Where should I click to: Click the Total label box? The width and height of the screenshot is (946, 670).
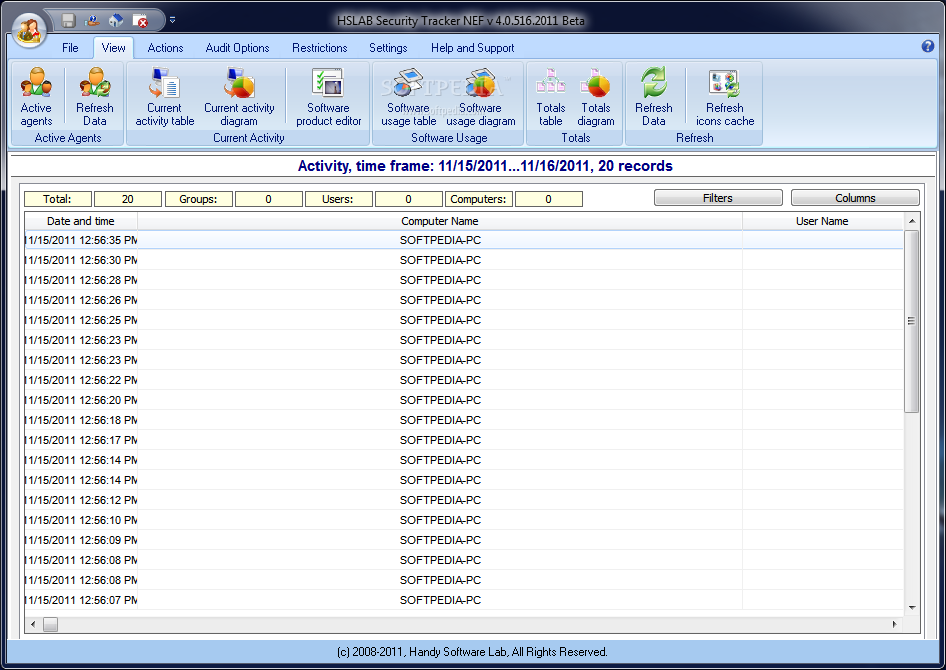pyautogui.click(x=58, y=199)
